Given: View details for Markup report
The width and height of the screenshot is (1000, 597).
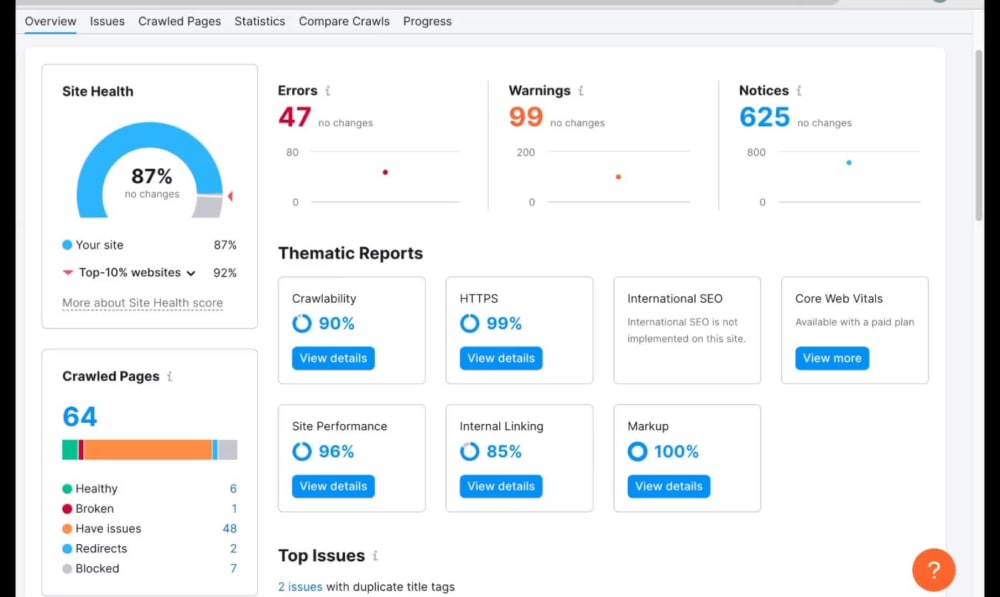Looking at the screenshot, I should click(668, 486).
